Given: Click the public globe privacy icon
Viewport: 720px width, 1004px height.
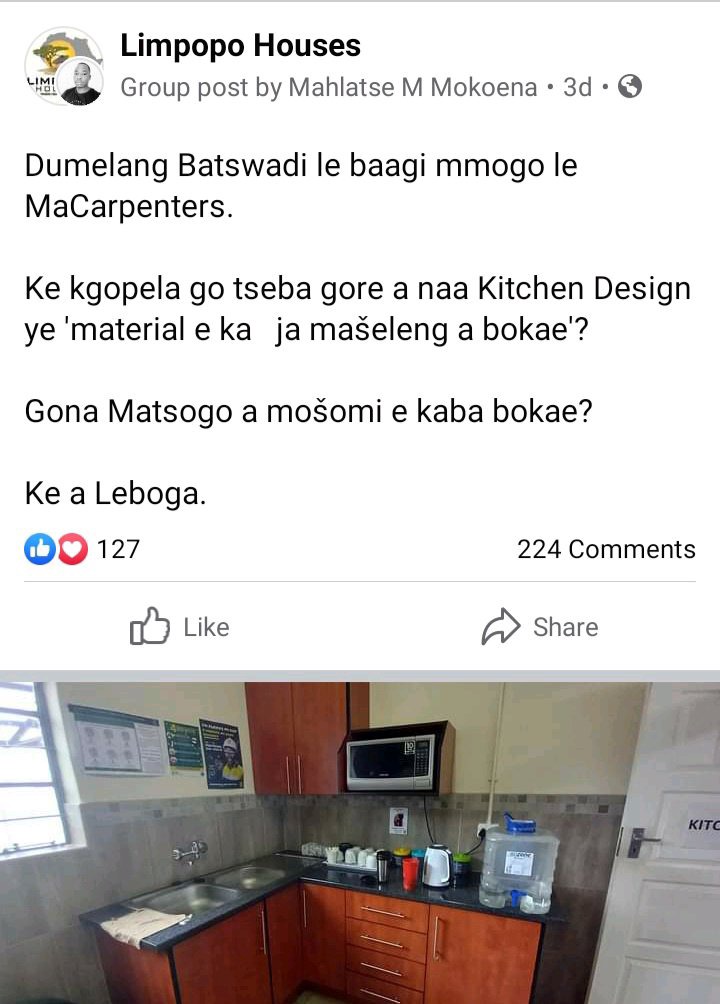Looking at the screenshot, I should tap(630, 86).
